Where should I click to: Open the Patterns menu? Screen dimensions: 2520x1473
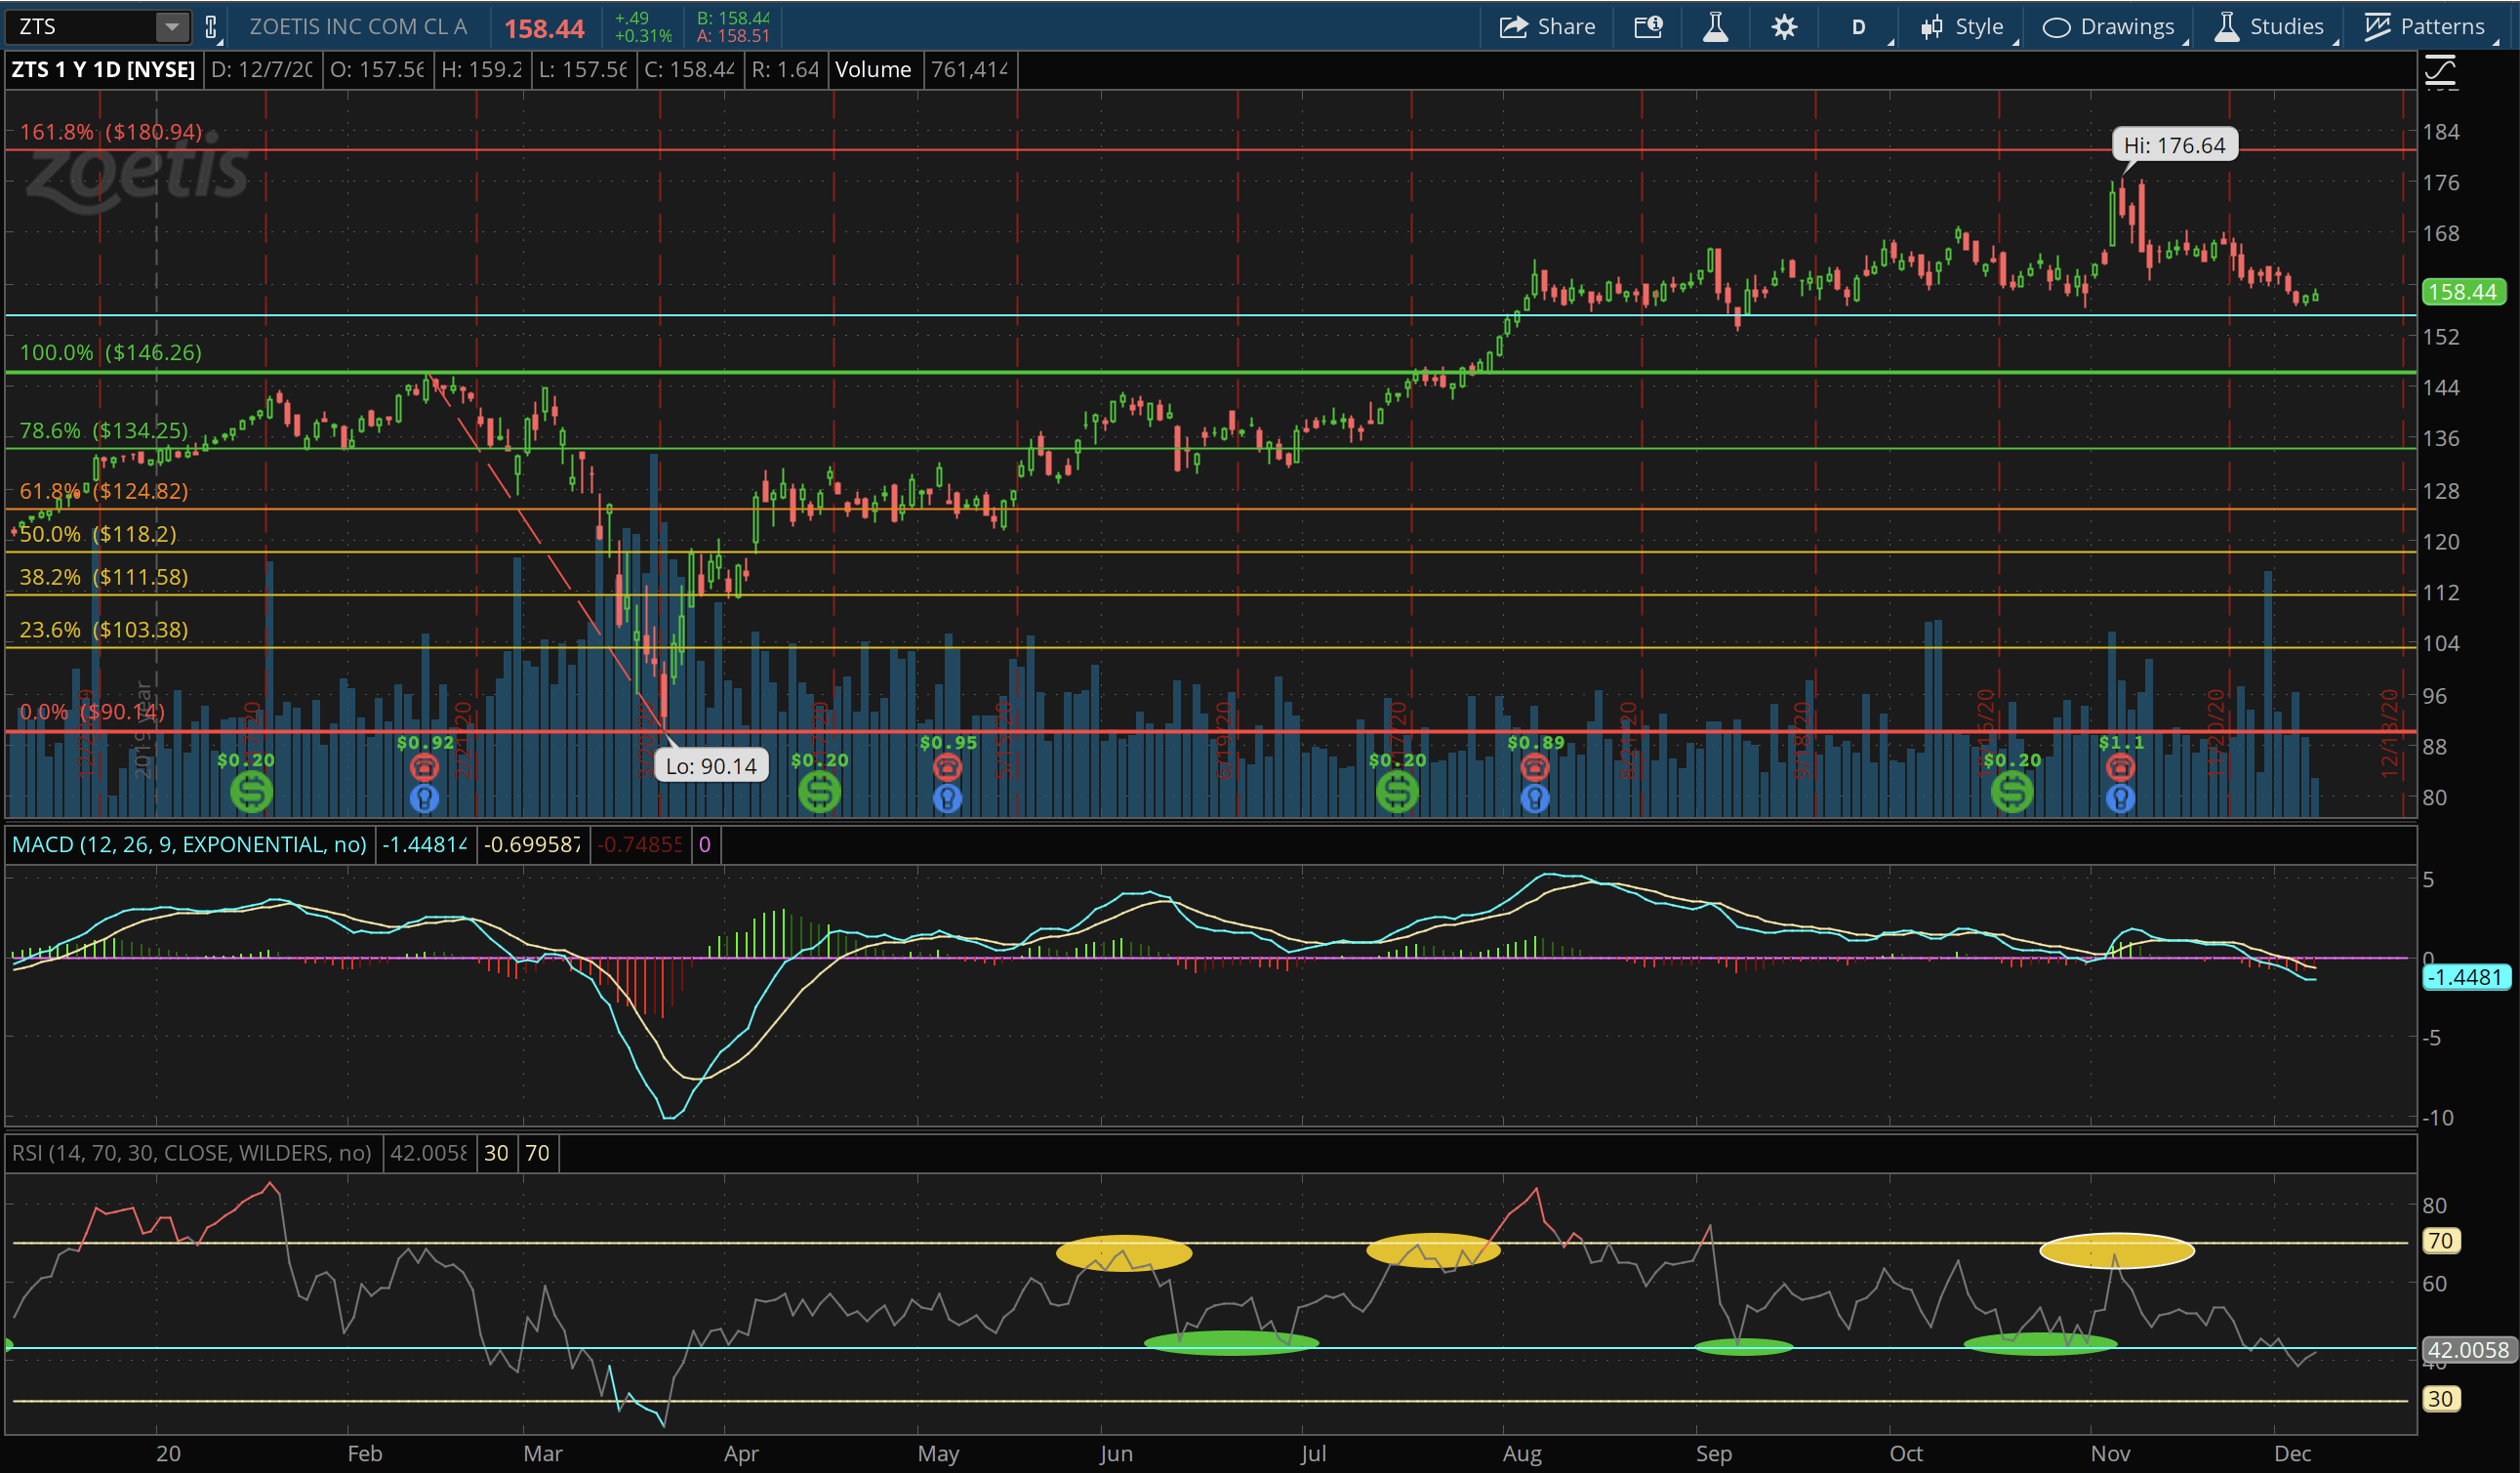(2425, 27)
